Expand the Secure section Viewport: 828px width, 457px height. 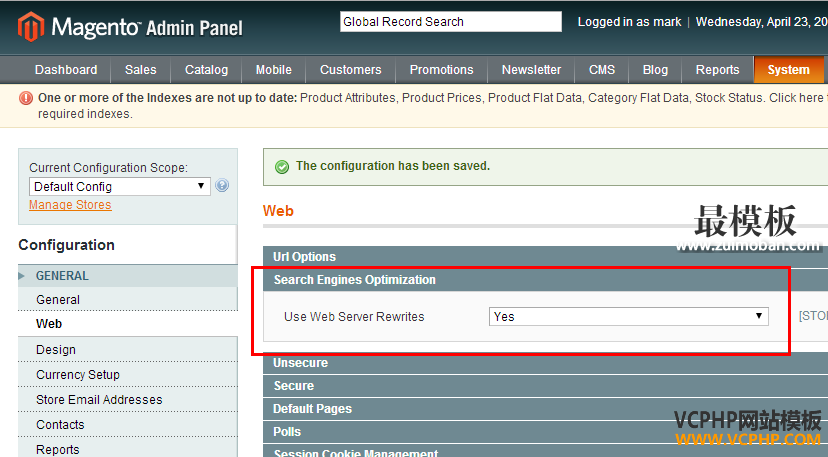click(545, 386)
